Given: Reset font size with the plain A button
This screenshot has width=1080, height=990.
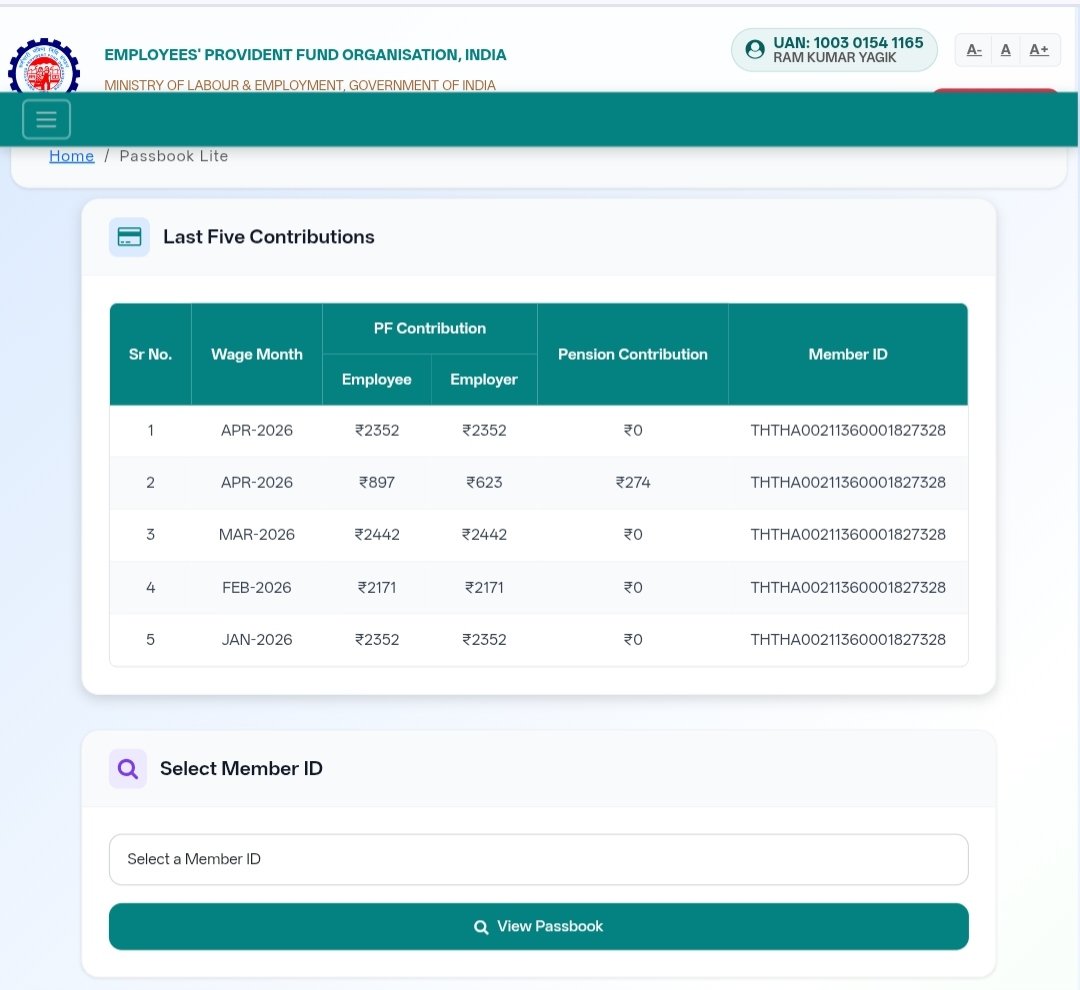Looking at the screenshot, I should pyautogui.click(x=1006, y=50).
